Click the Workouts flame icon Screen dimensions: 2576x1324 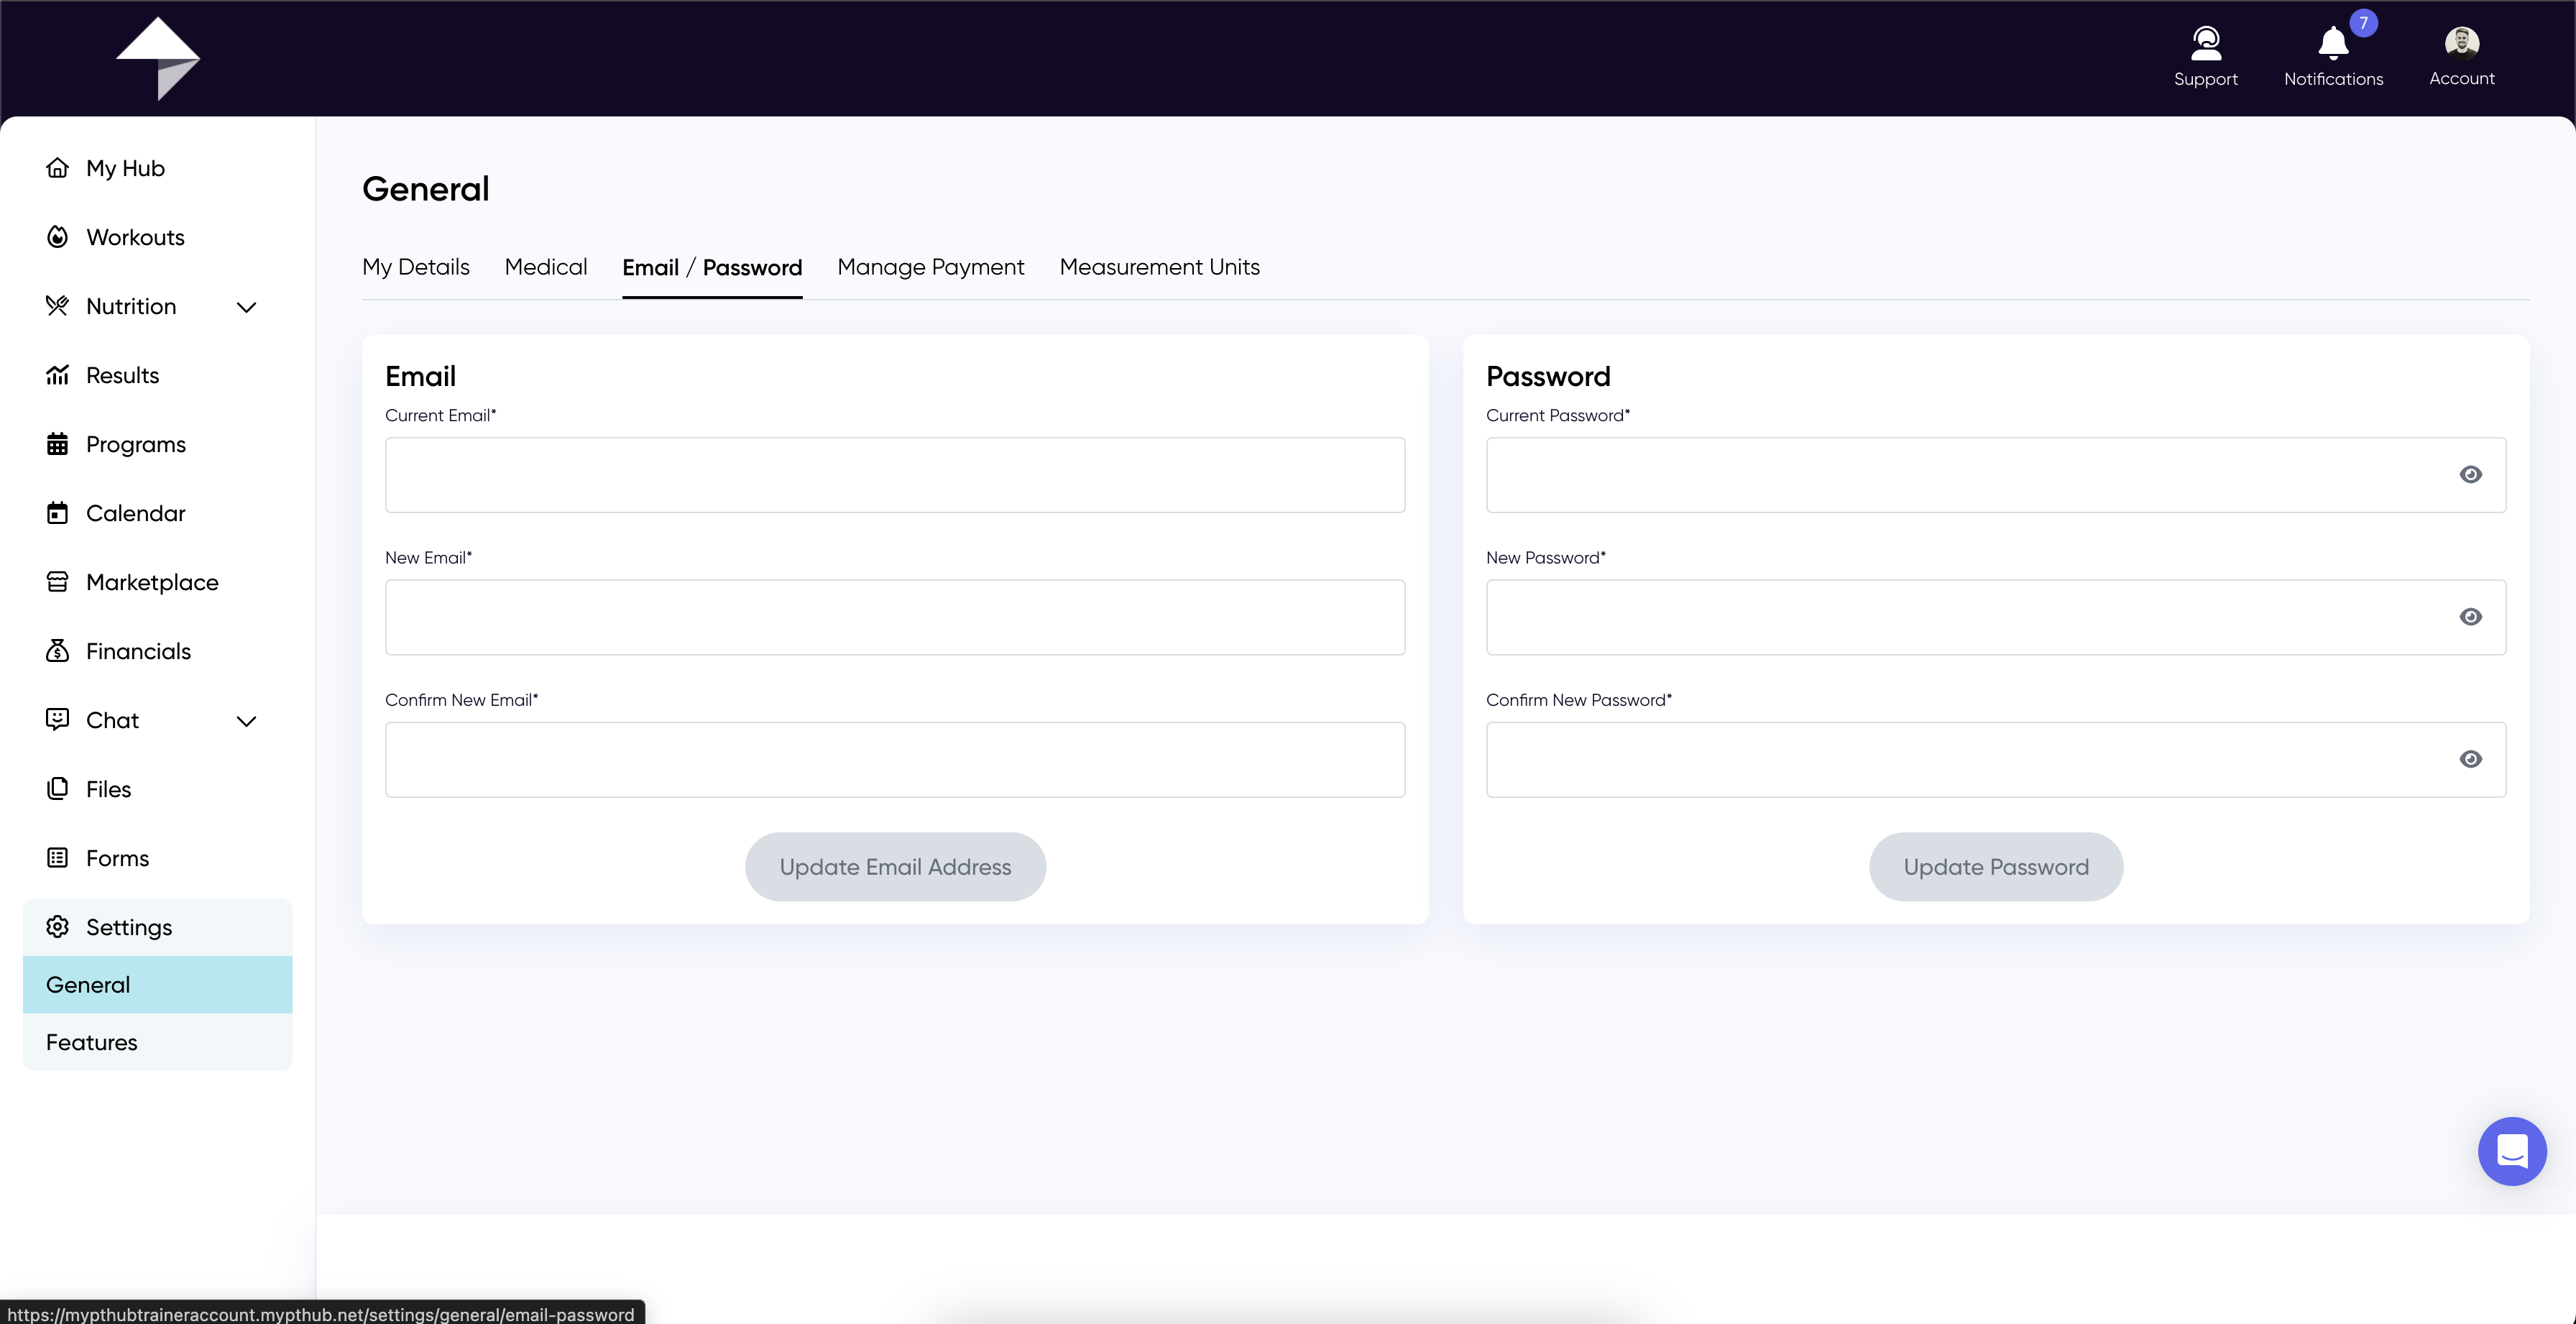click(x=58, y=236)
